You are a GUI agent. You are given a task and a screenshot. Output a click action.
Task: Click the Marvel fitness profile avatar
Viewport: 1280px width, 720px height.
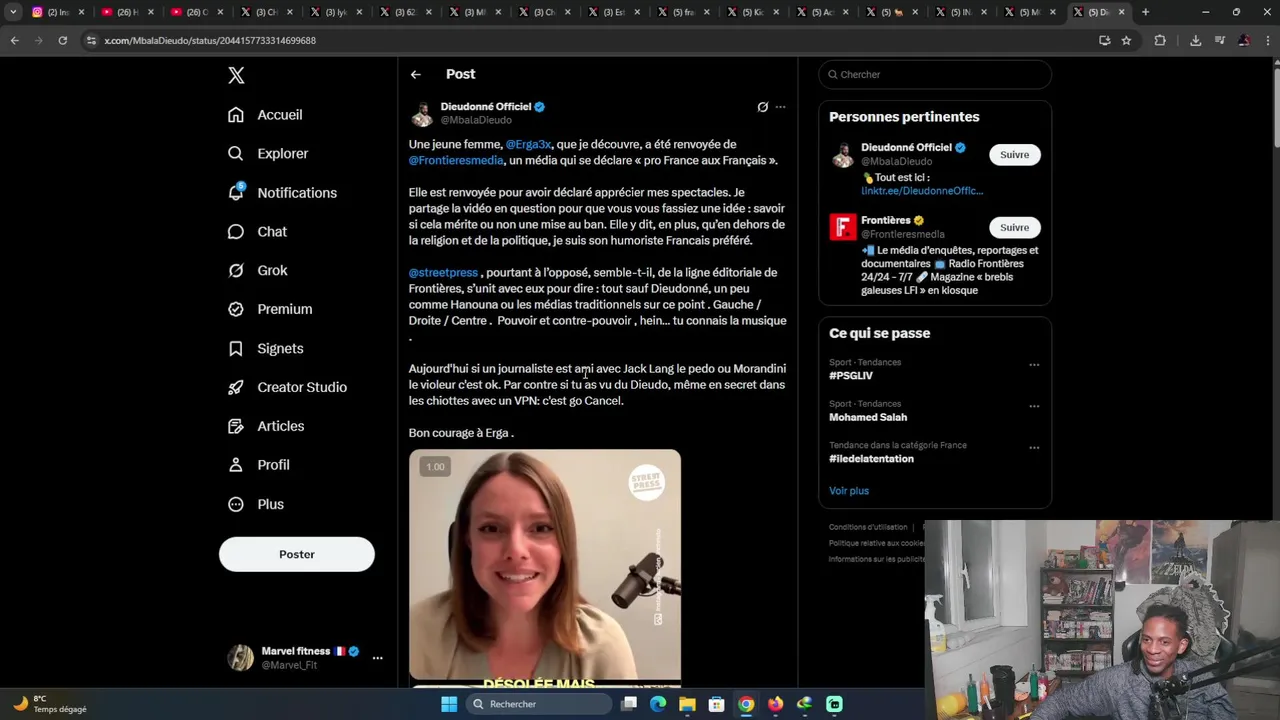[x=240, y=658]
